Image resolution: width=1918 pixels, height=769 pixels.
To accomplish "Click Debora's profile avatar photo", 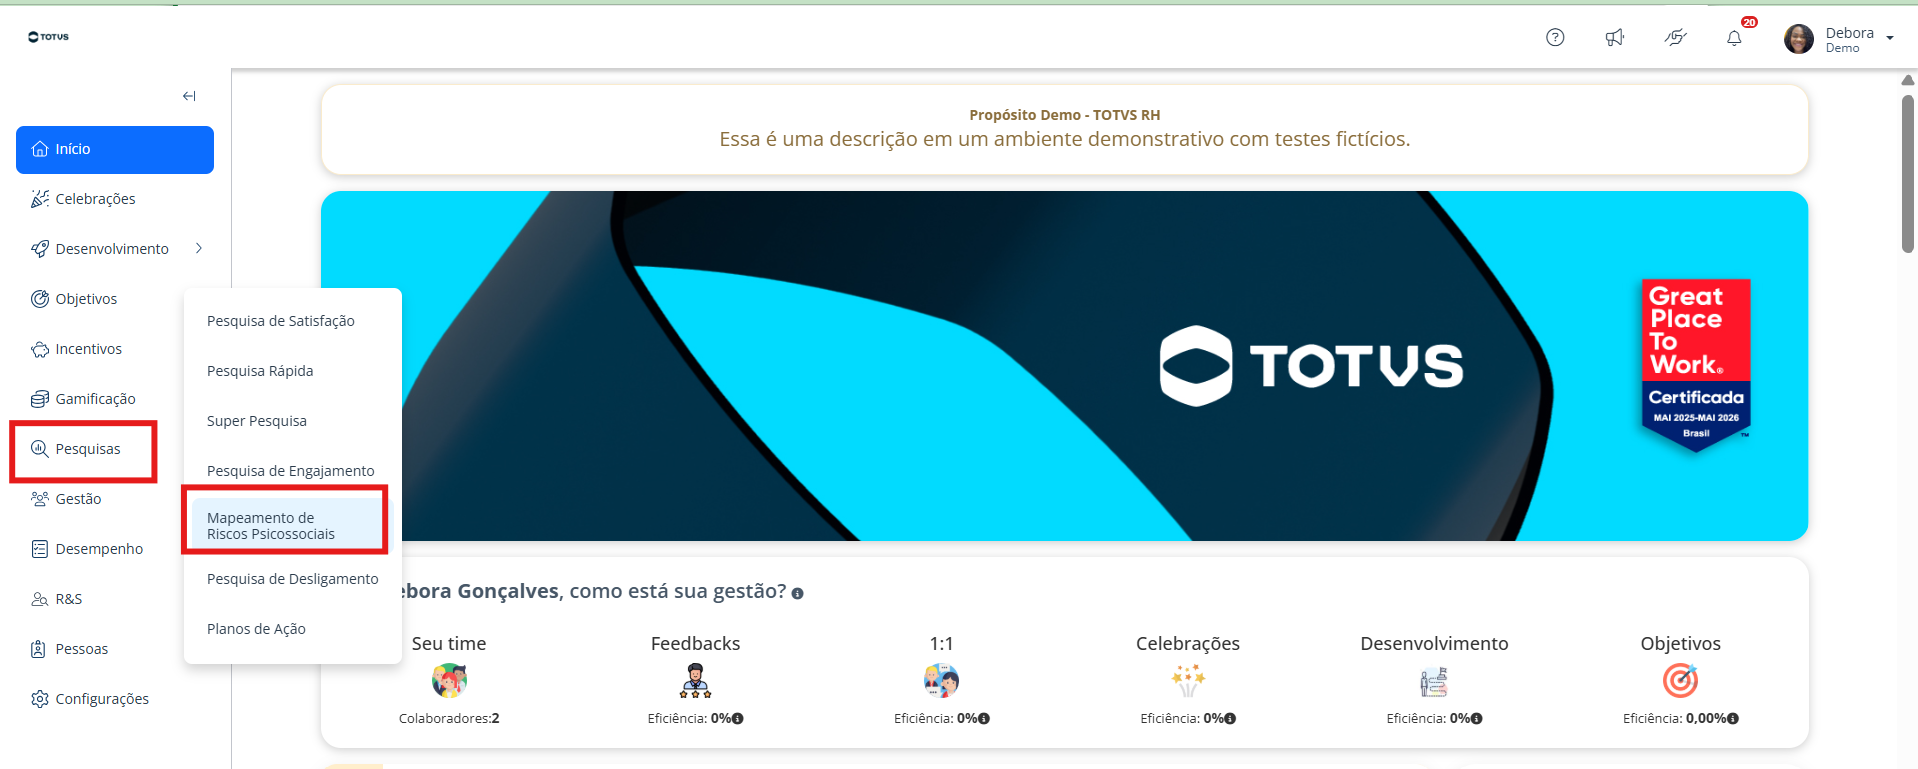I will (1799, 39).
